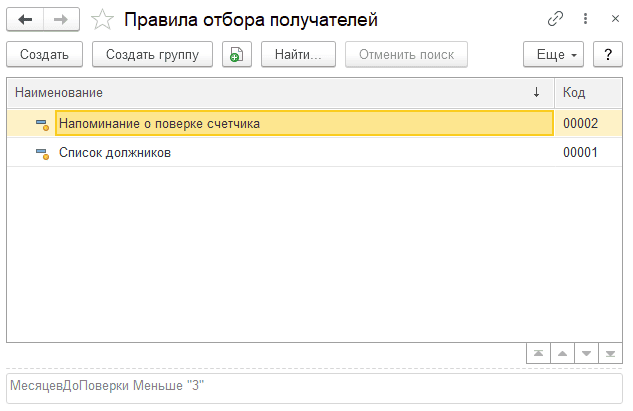Click item icon of Список должников
This screenshot has height=411, width=633.
42,153
